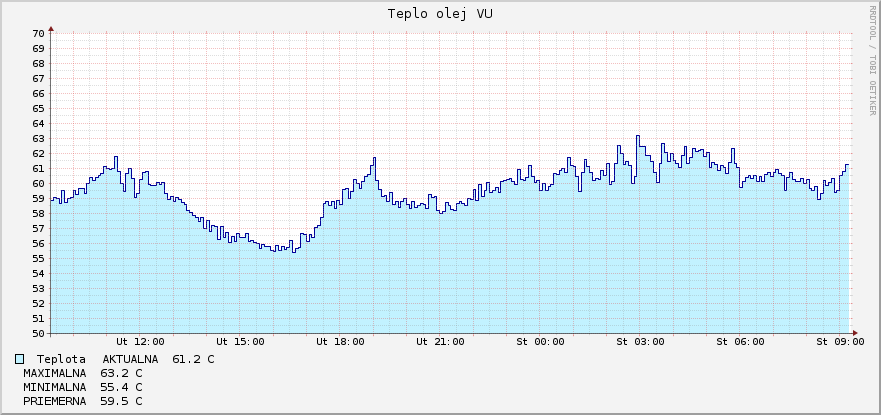The width and height of the screenshot is (881, 415).
Task: Click the St 06:00 time axis label
Action: click(x=740, y=342)
